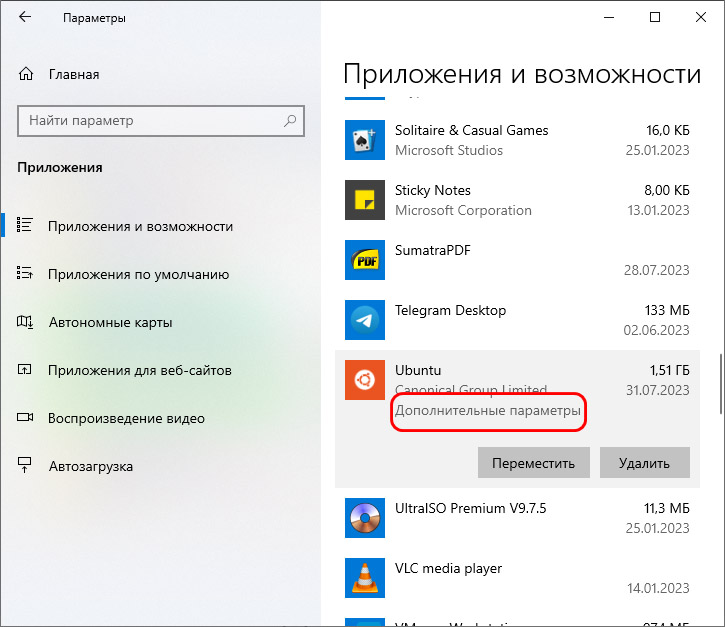Select the Solitaire & Casual Games icon
This screenshot has width=725, height=627.
[x=365, y=140]
